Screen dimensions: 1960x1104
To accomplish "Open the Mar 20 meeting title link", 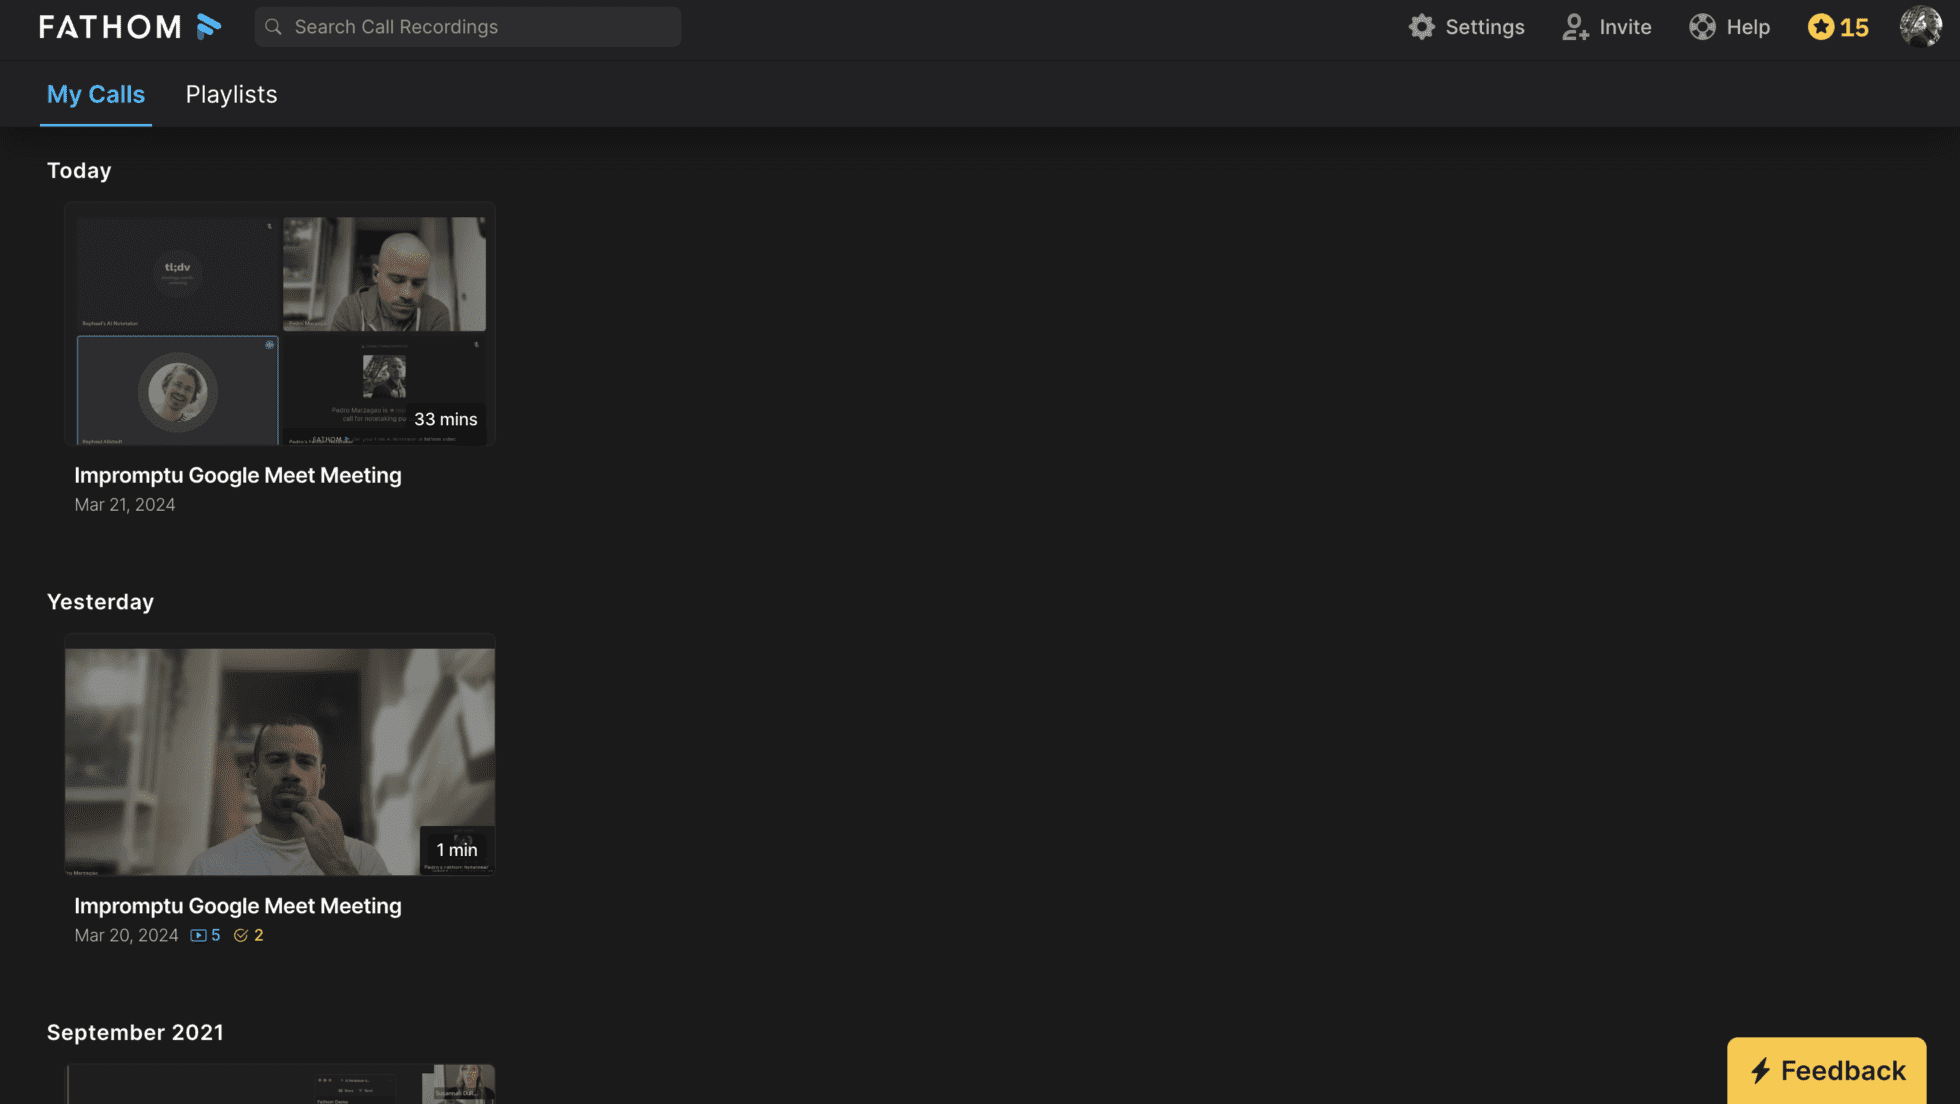I will pyautogui.click(x=238, y=906).
